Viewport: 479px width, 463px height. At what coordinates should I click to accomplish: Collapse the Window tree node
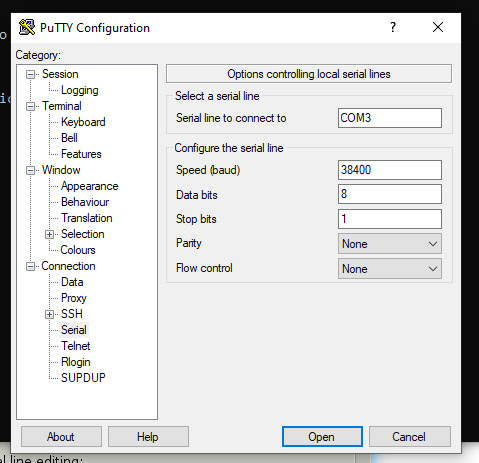click(x=30, y=170)
